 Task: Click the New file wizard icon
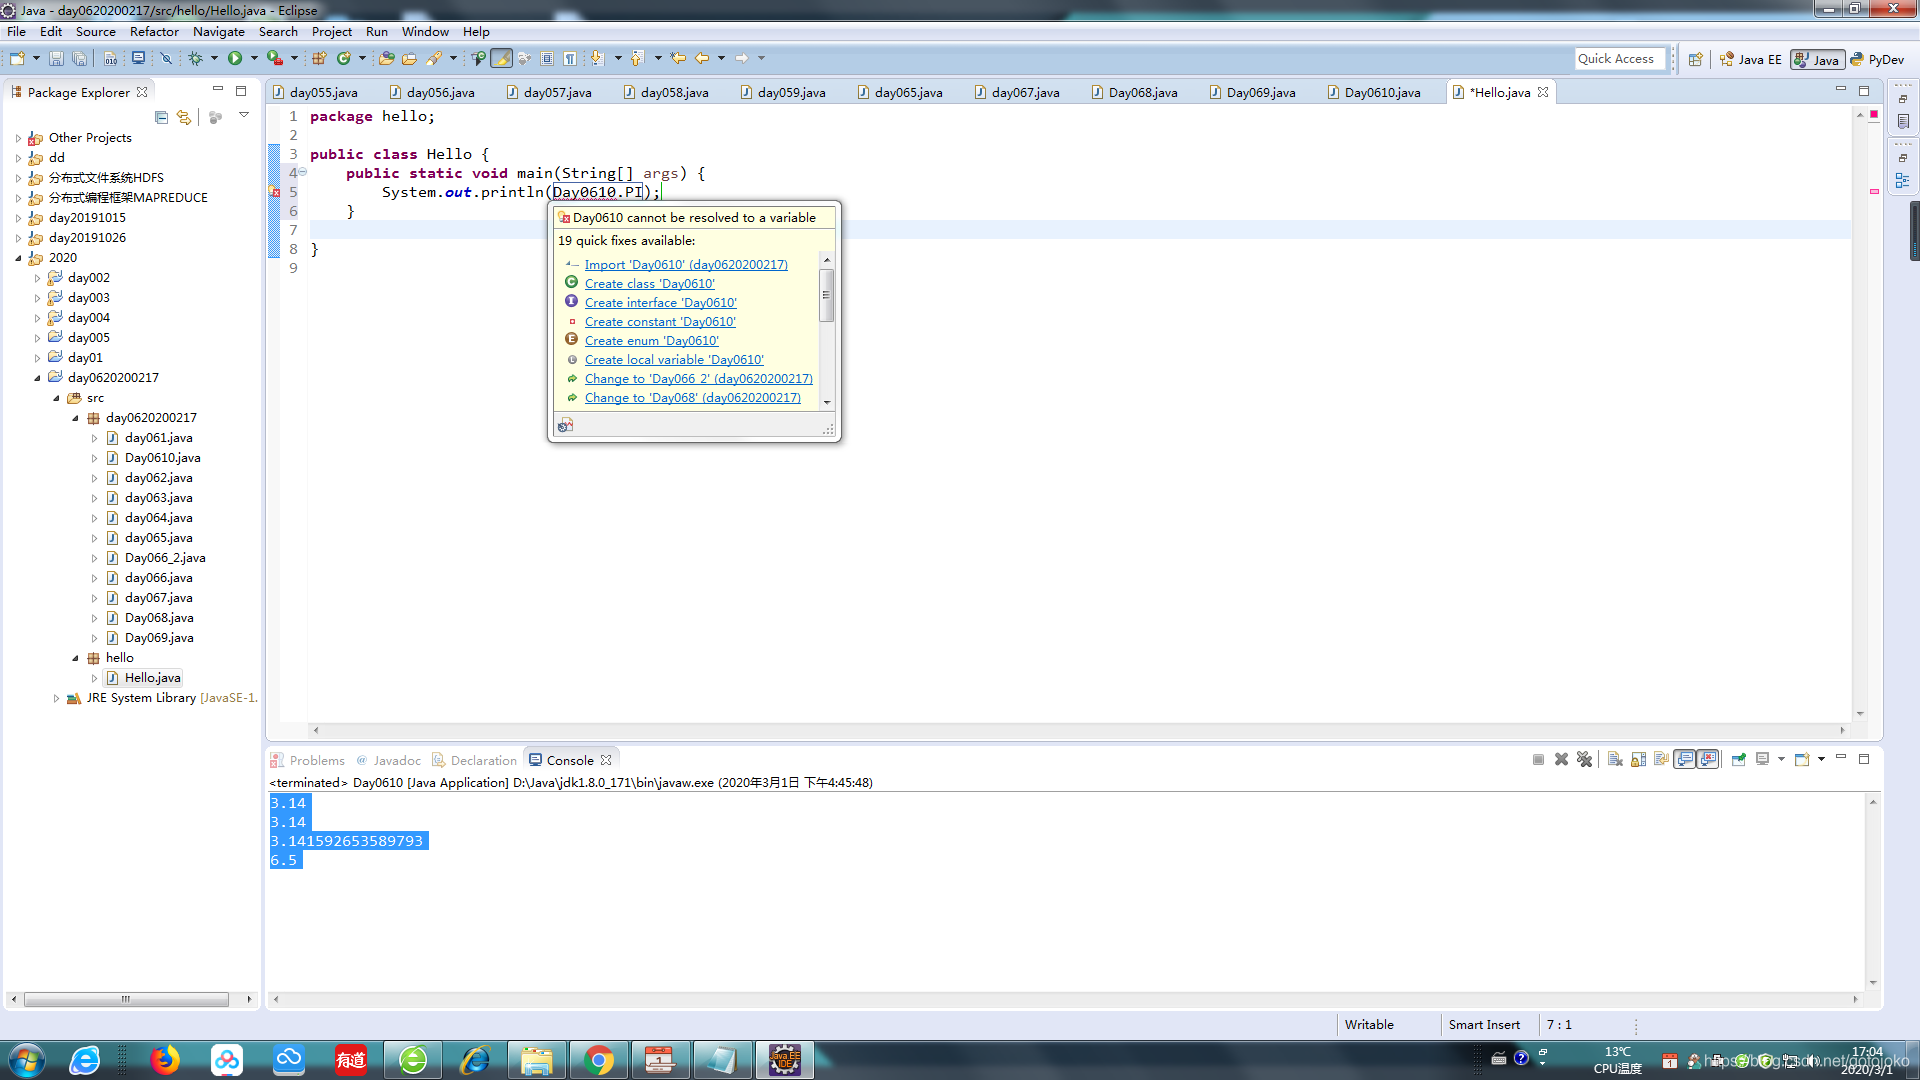point(17,59)
